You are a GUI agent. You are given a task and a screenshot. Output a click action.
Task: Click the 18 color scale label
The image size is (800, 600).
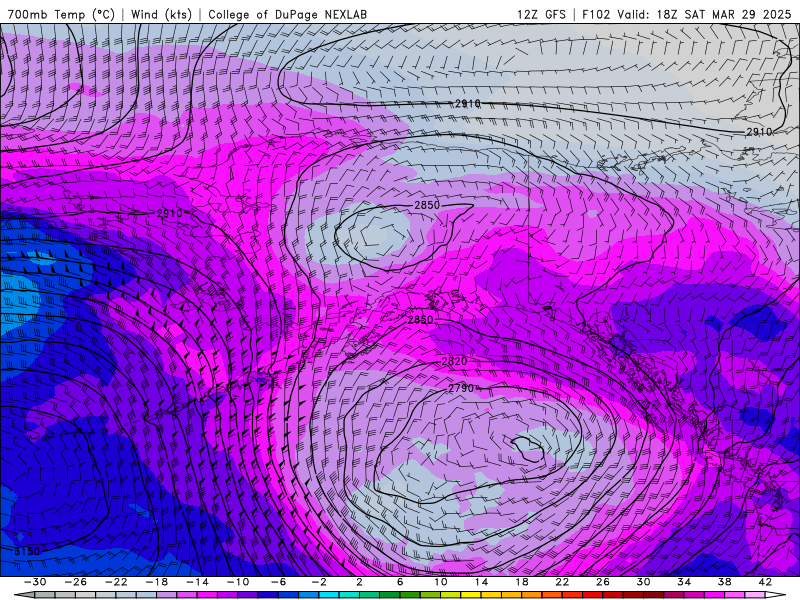pyautogui.click(x=521, y=582)
